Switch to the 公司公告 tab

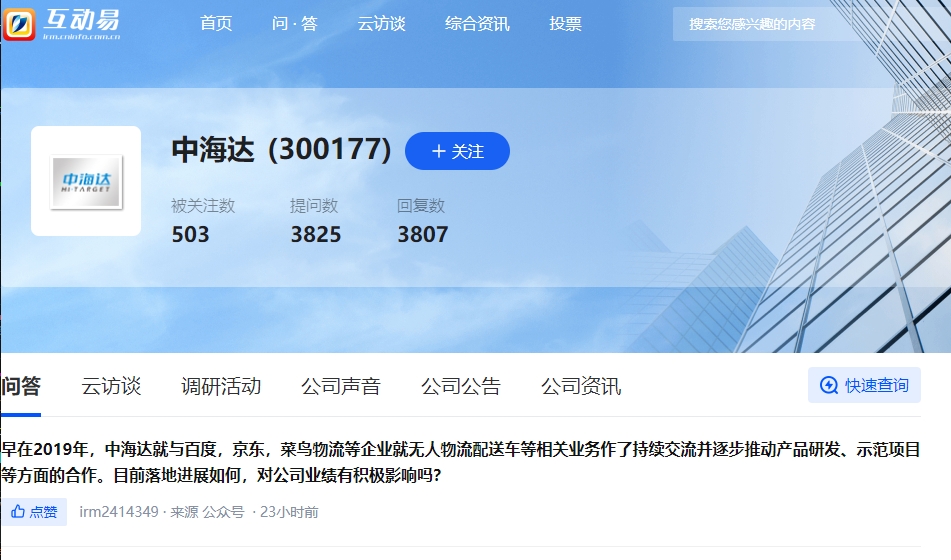coord(461,386)
